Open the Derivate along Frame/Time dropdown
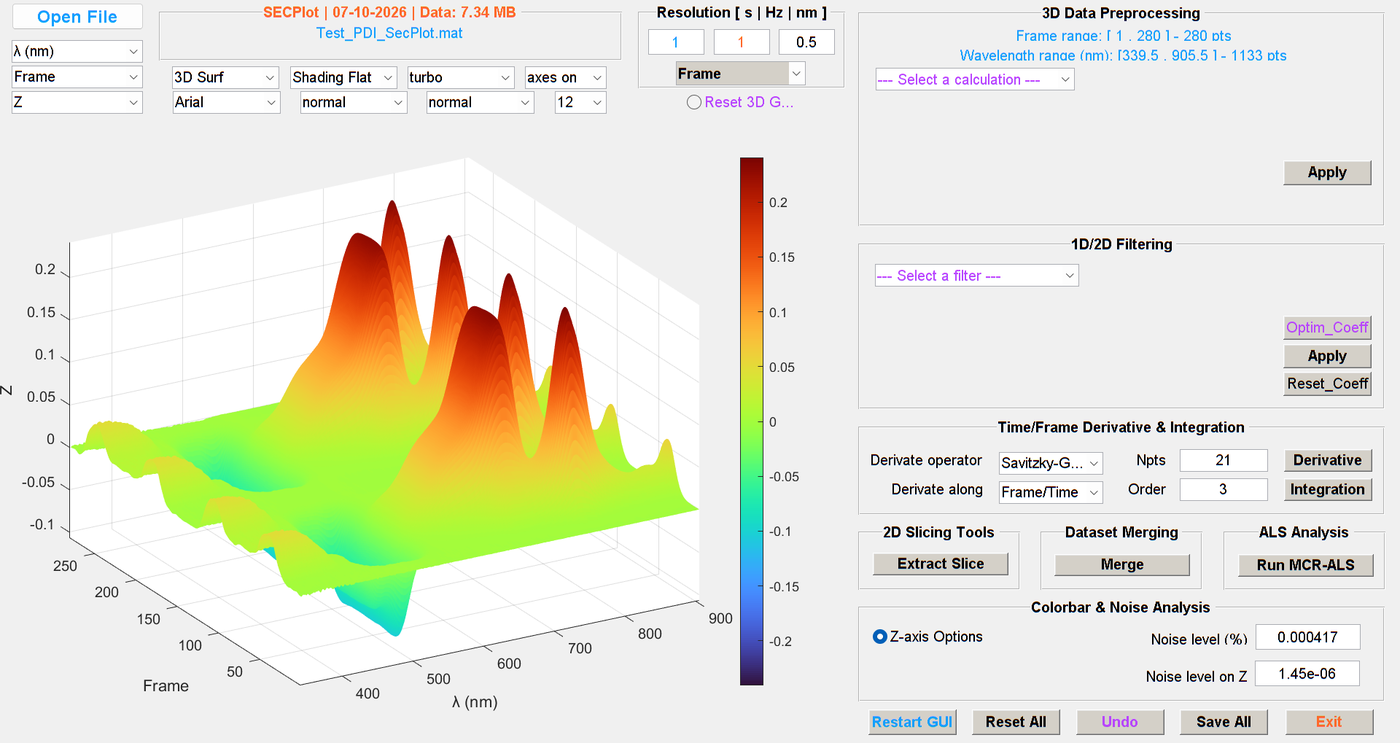 point(1051,491)
